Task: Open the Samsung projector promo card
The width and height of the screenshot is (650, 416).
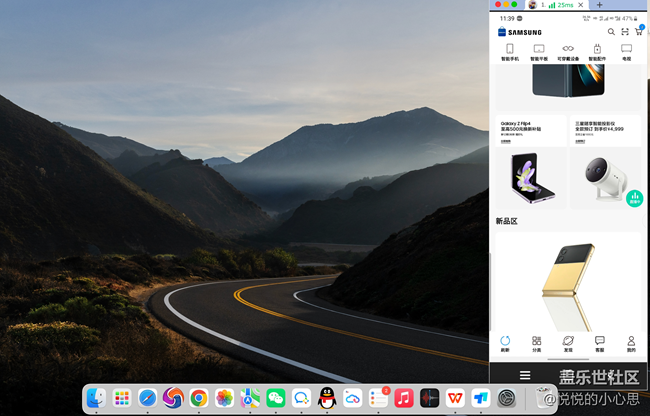Action: (x=605, y=163)
